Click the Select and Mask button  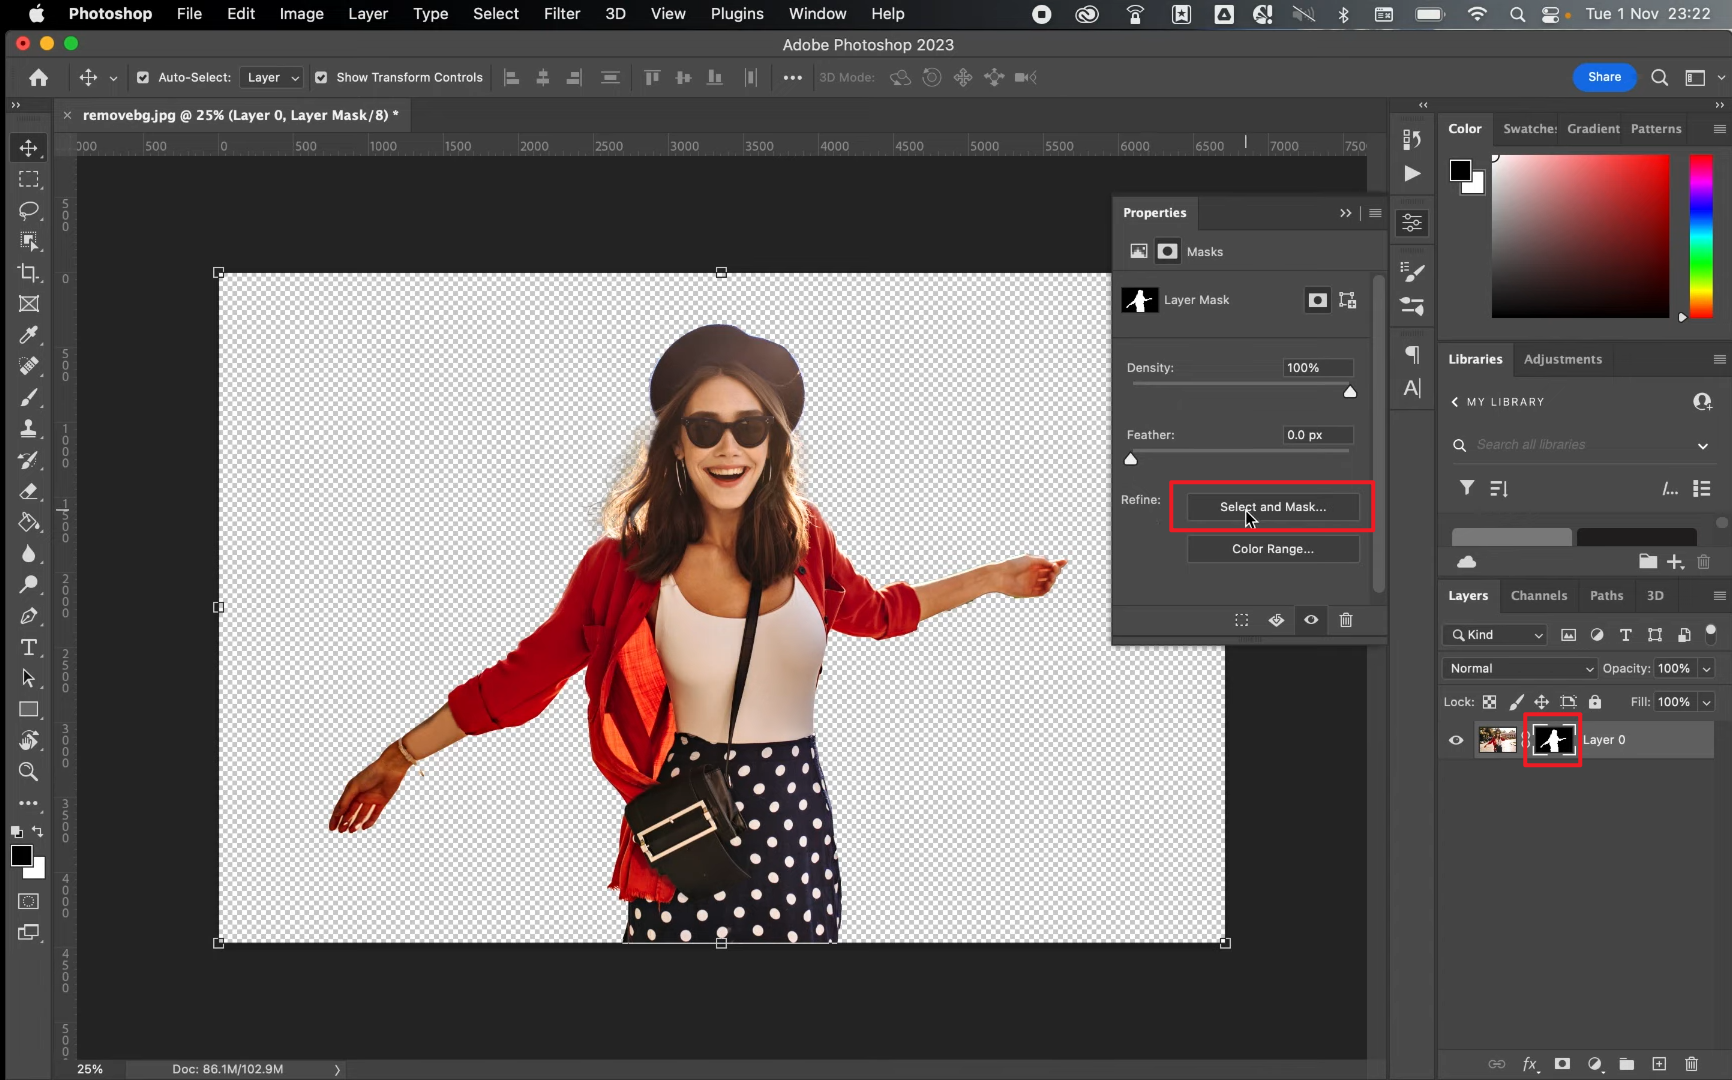(x=1272, y=506)
